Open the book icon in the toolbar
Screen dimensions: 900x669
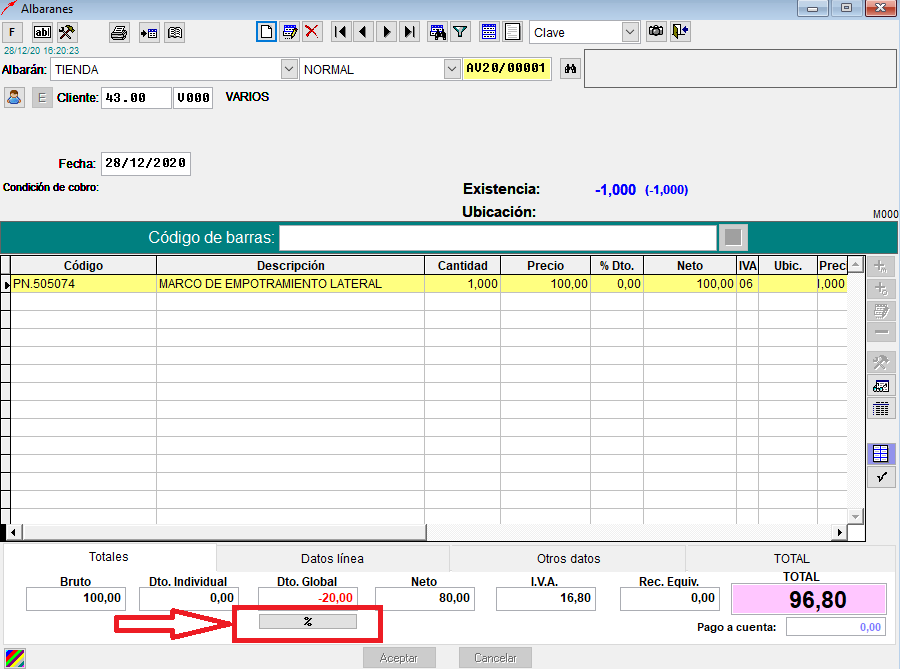pos(175,33)
